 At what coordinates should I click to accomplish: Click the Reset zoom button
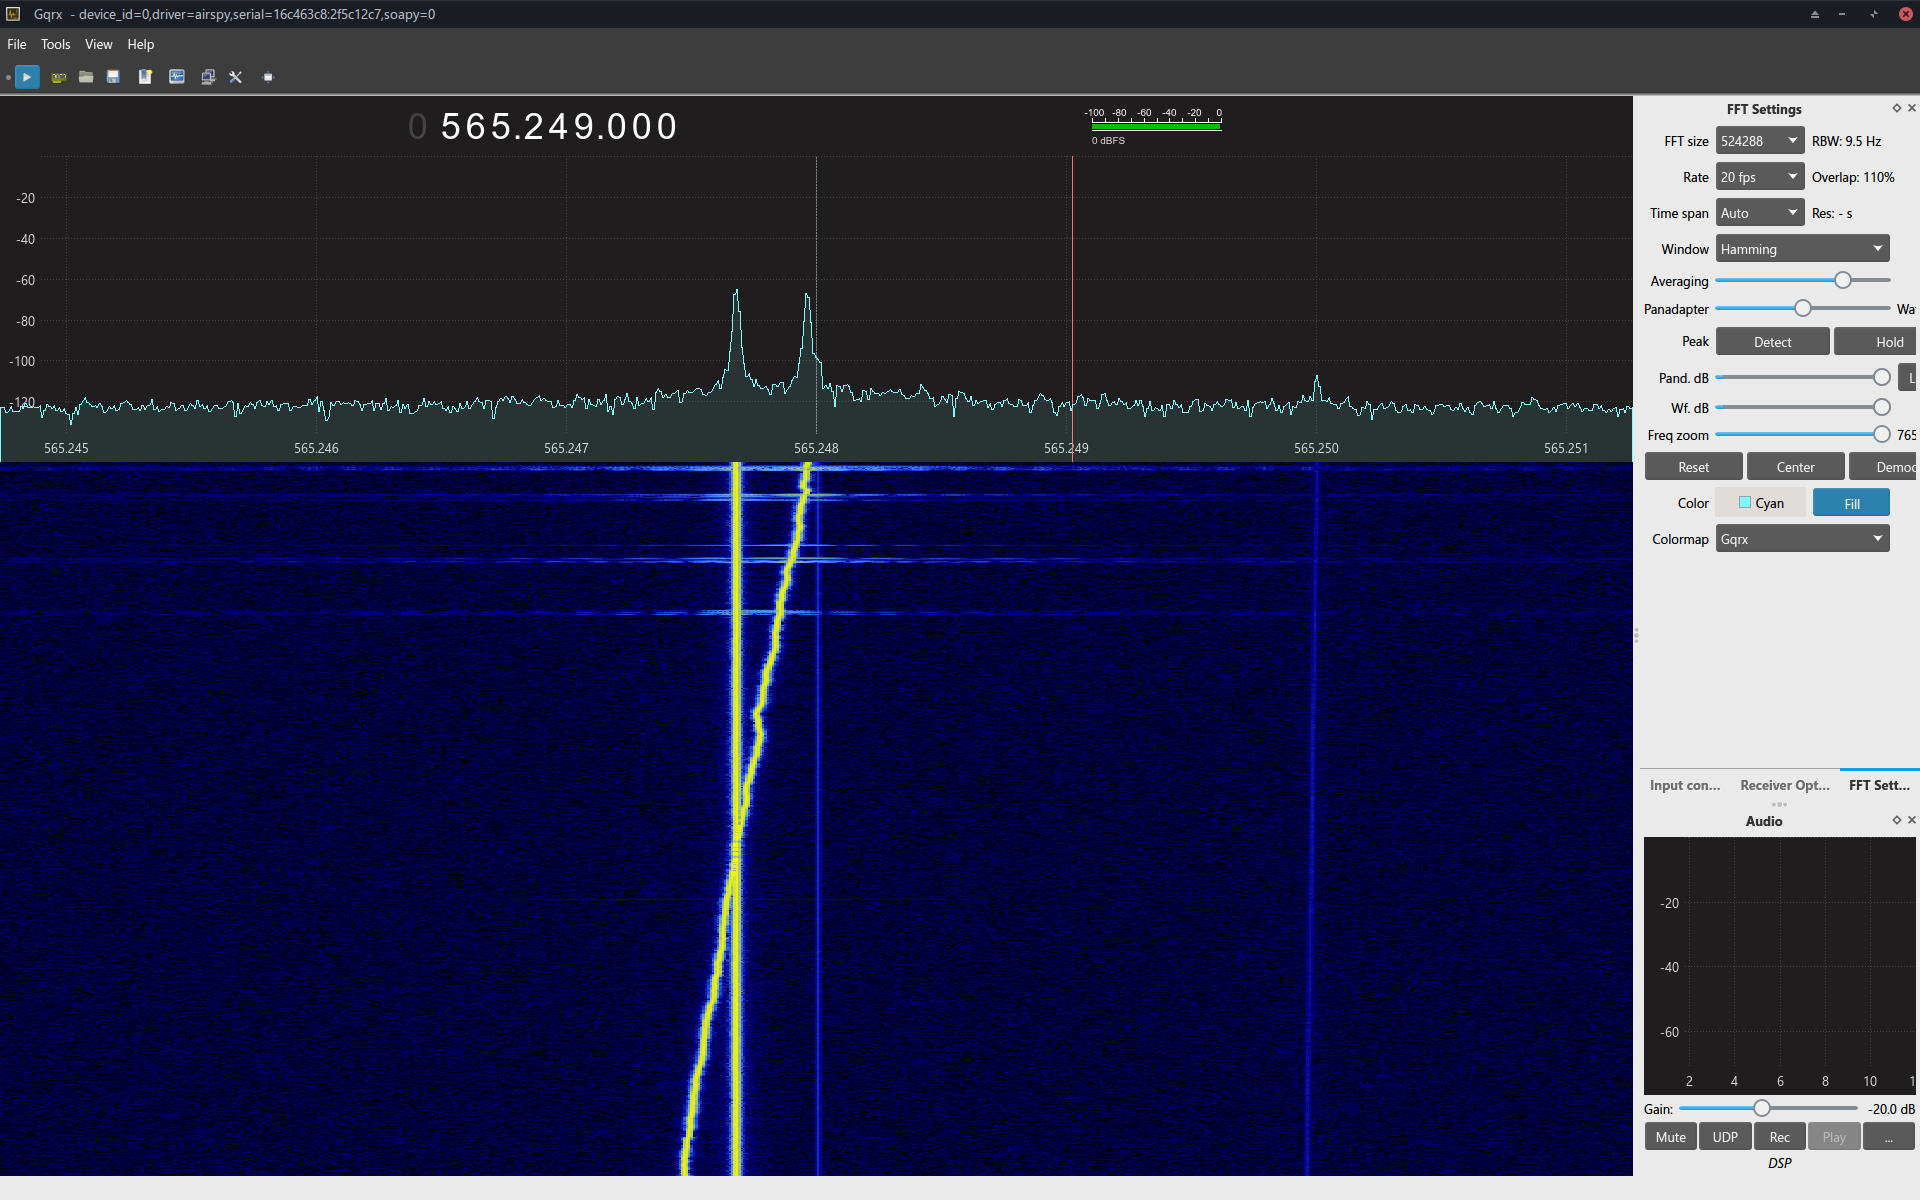click(x=1693, y=467)
